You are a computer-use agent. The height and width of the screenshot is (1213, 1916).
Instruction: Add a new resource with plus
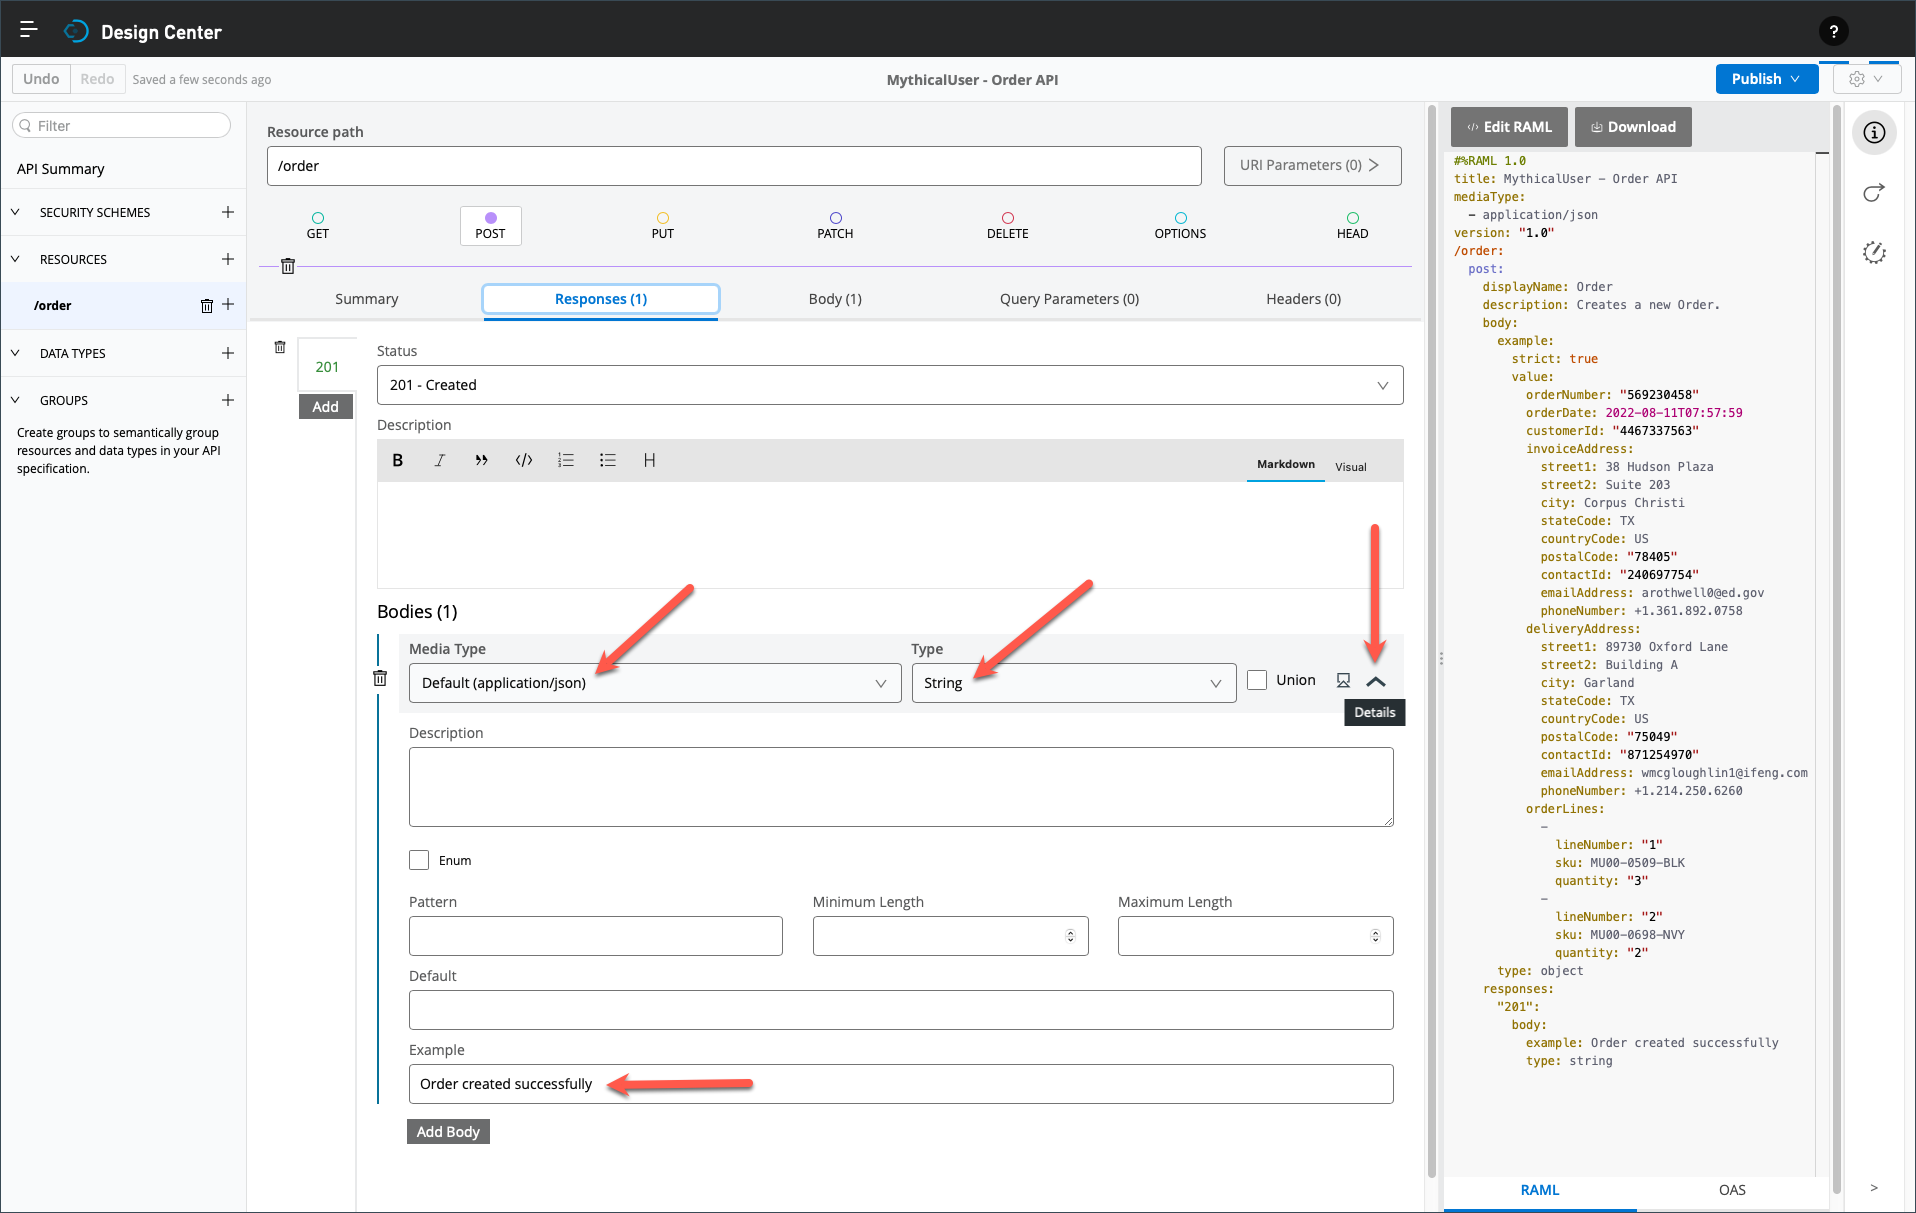tap(228, 259)
